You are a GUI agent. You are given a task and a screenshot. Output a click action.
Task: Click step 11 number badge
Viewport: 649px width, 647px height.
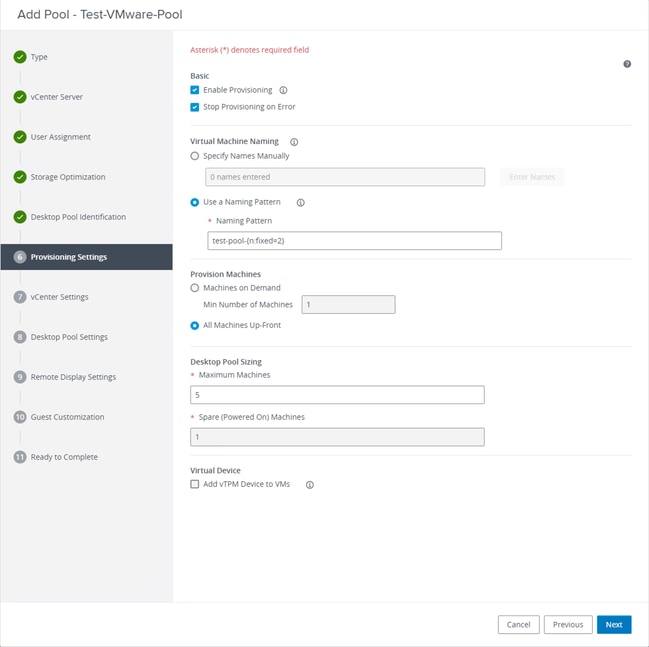[x=20, y=457]
